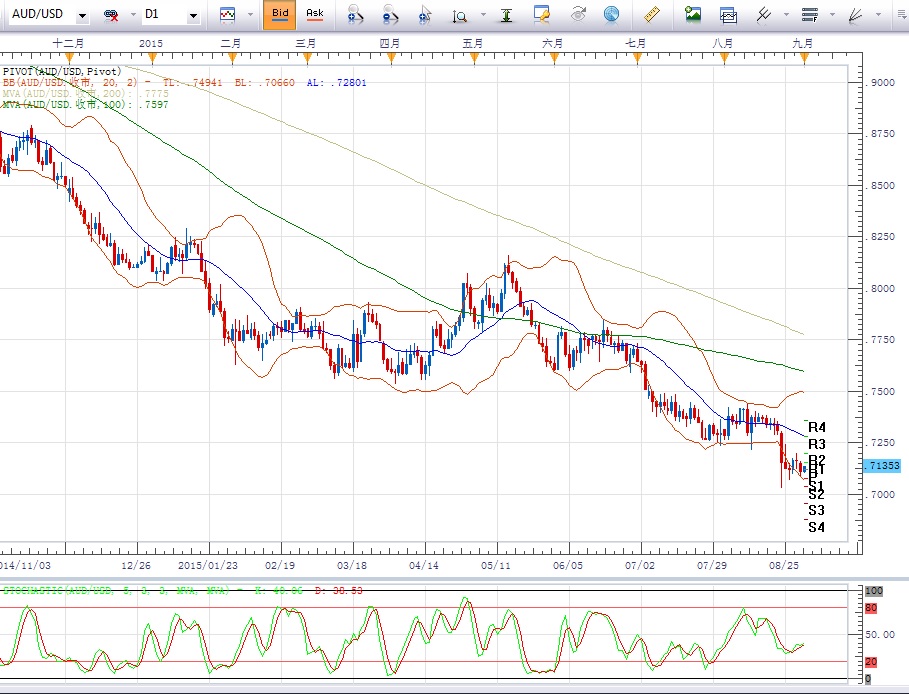Click the add picture snapshot icon

tap(692, 15)
